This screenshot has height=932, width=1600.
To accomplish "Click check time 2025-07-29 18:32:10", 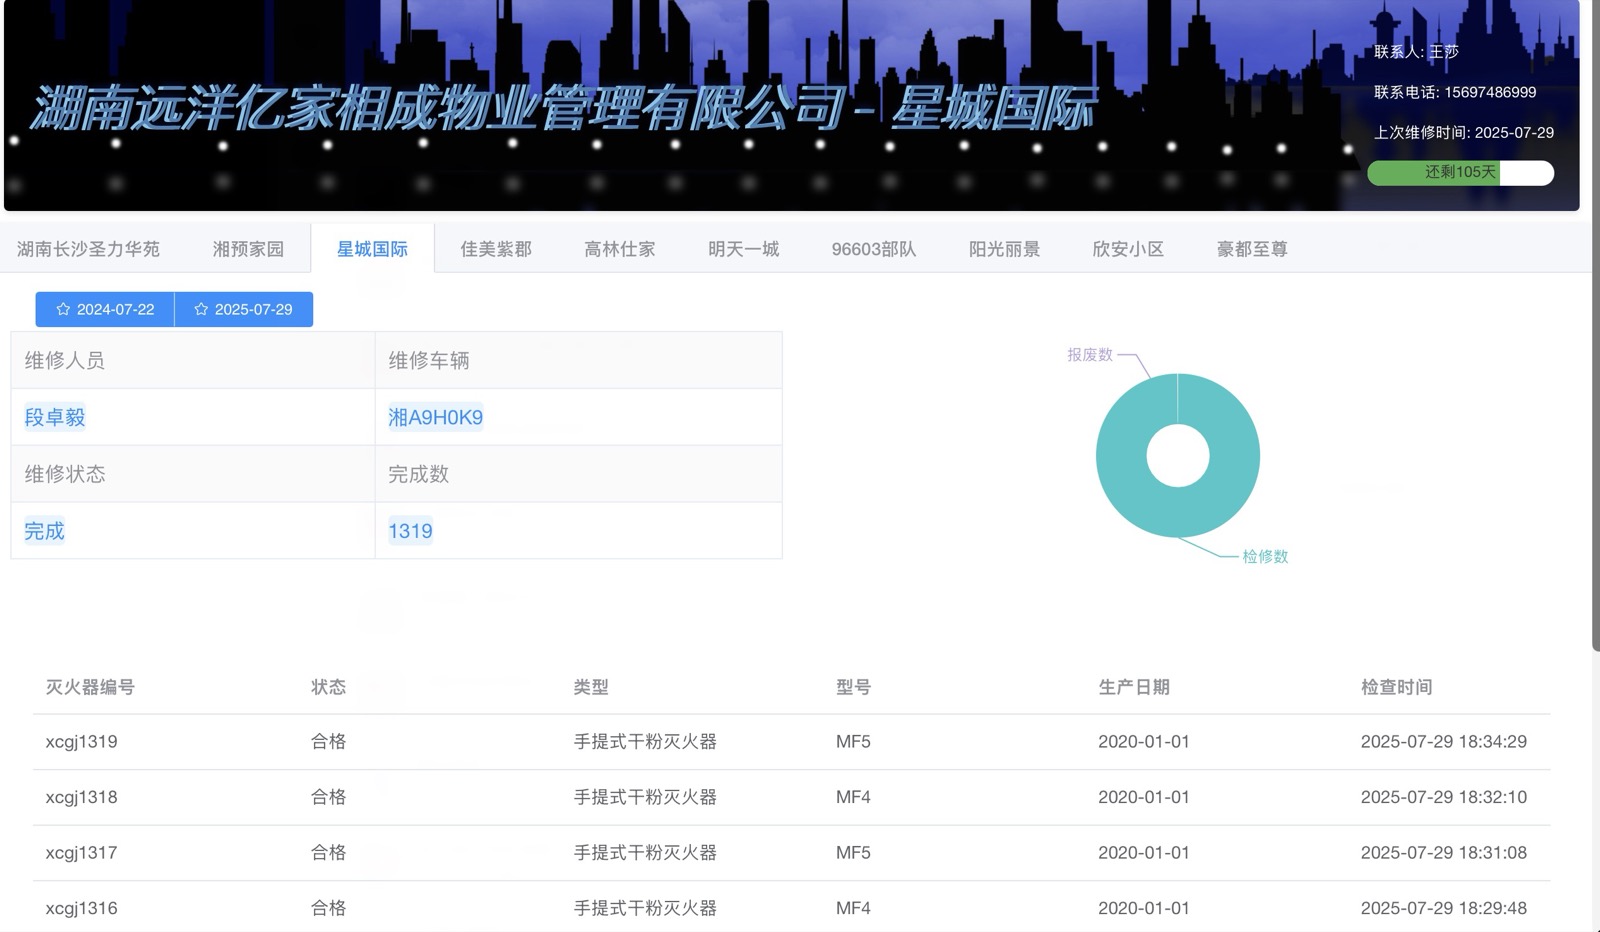I will (1443, 797).
